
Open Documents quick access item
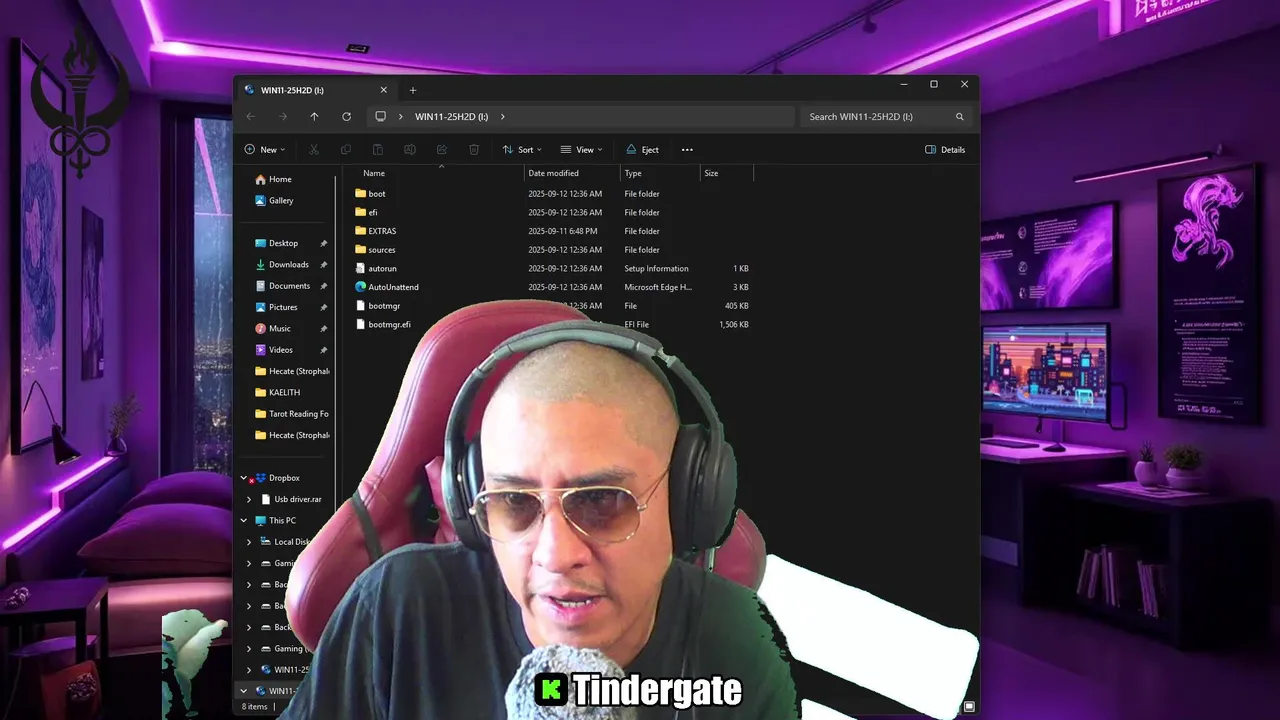tap(285, 286)
